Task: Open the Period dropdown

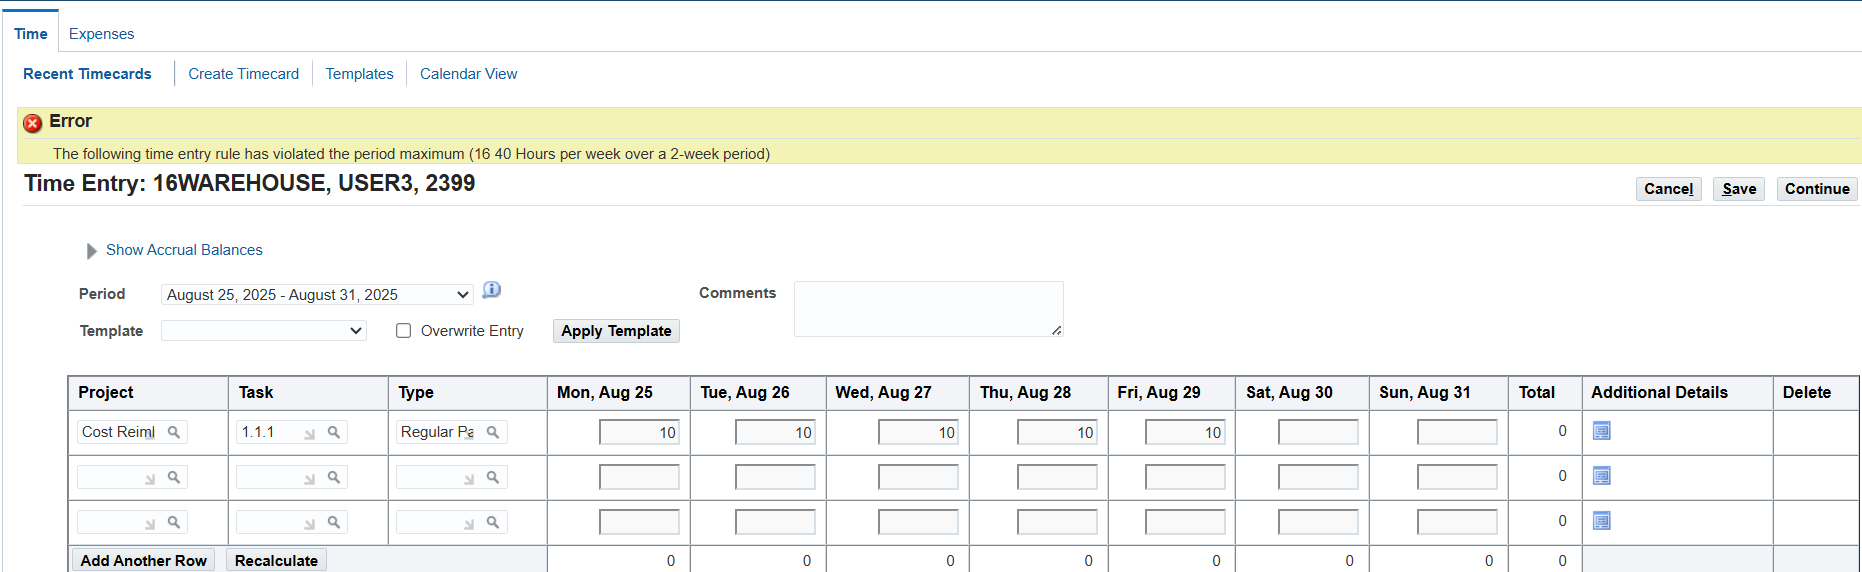Action: (316, 295)
